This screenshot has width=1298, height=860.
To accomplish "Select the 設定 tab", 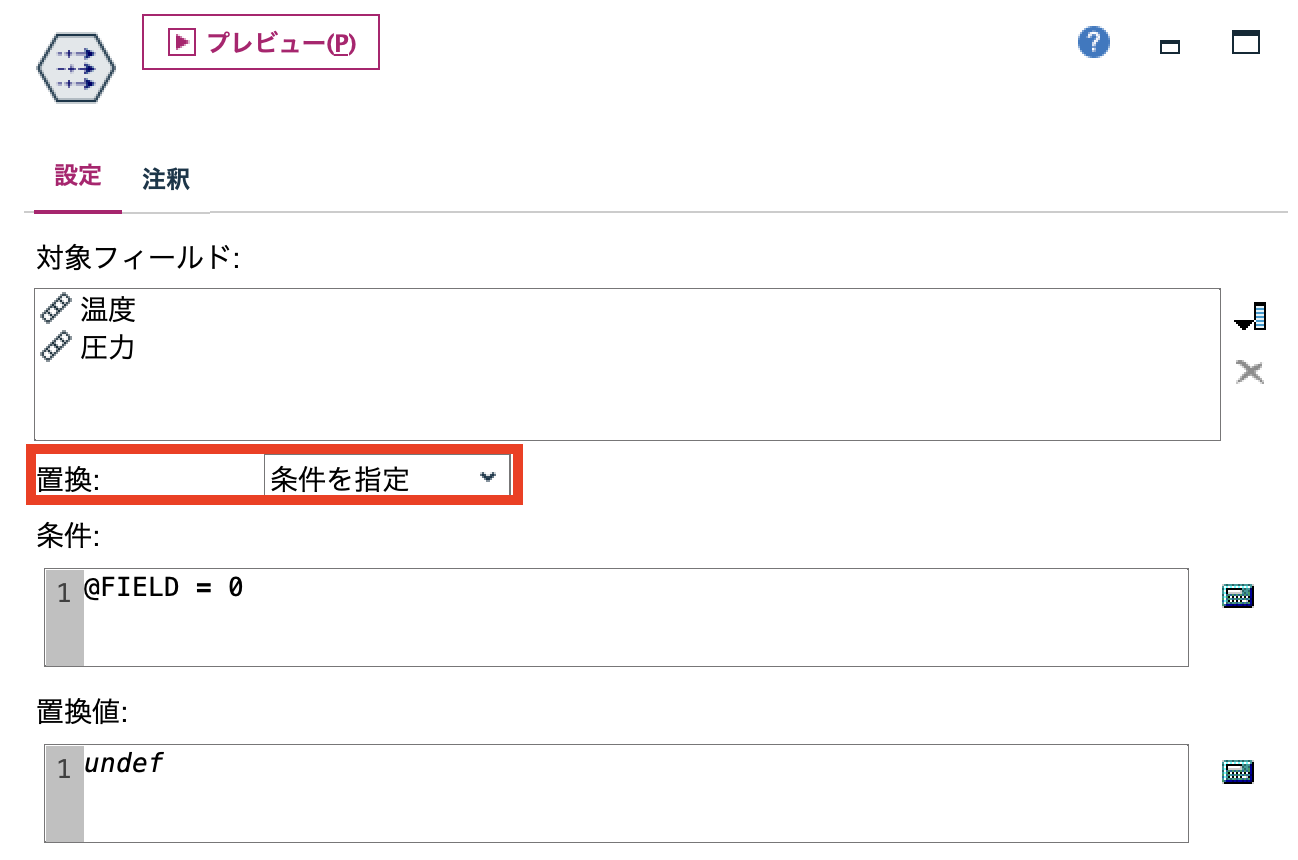I will (x=77, y=177).
